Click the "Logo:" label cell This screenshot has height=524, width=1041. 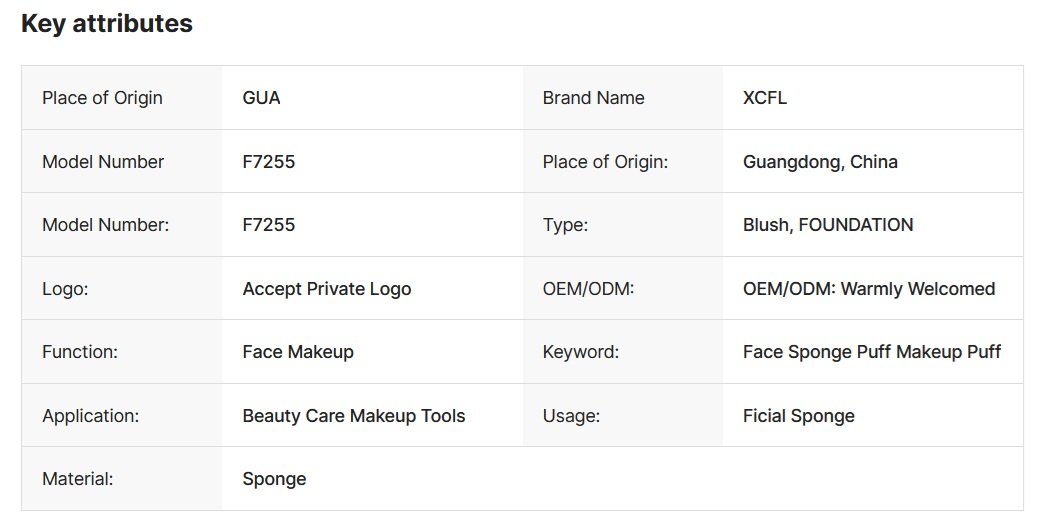click(66, 289)
